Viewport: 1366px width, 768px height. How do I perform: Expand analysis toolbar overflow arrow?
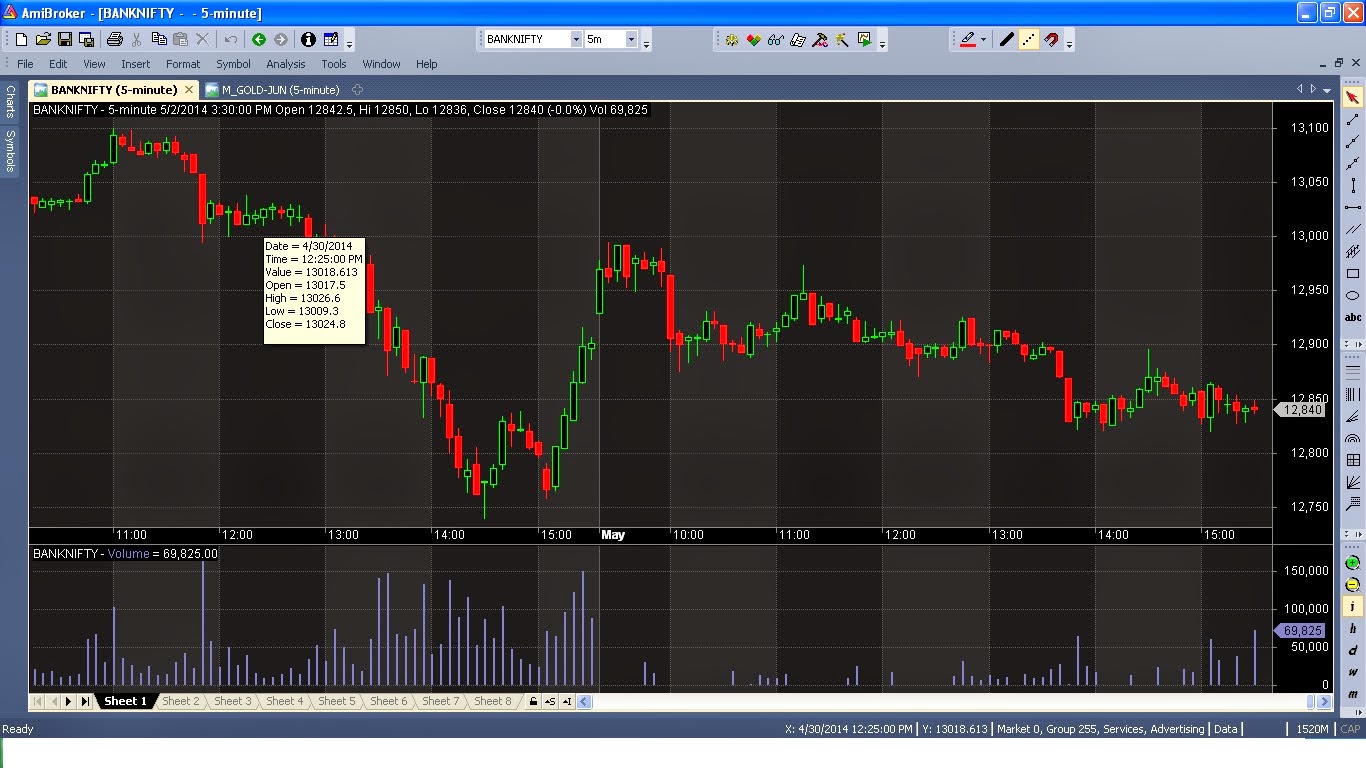tap(884, 42)
